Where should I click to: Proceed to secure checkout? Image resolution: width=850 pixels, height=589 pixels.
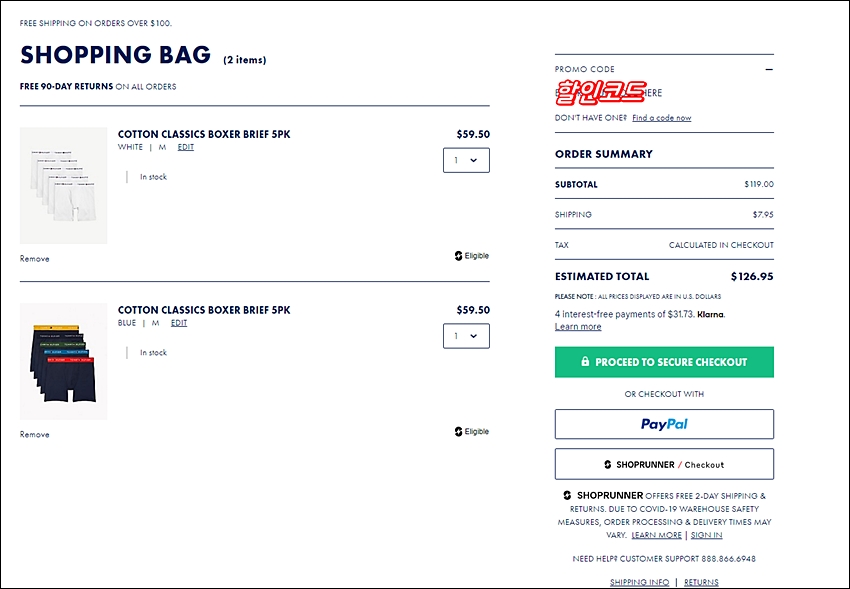[x=664, y=362]
